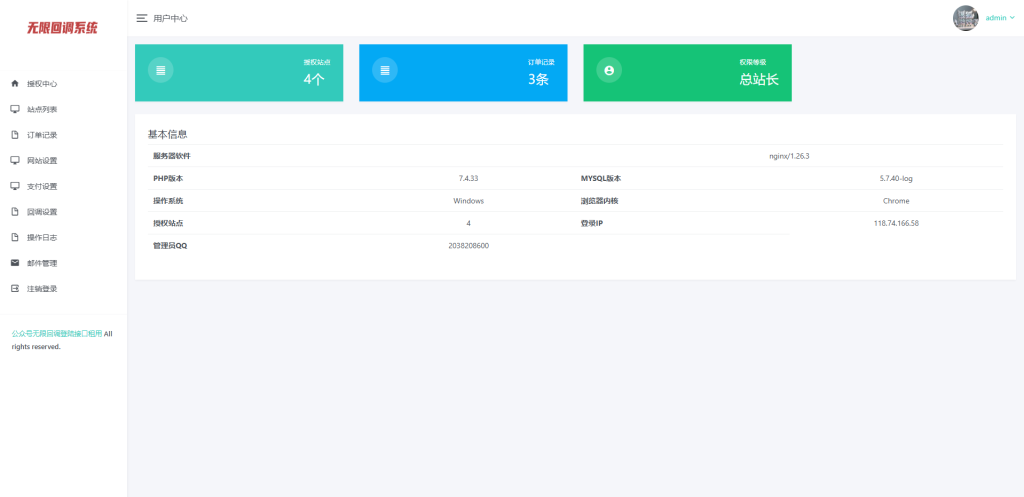Image resolution: width=1024 pixels, height=497 pixels.
Task: Expand the admin account dropdown
Action: (1000, 18)
